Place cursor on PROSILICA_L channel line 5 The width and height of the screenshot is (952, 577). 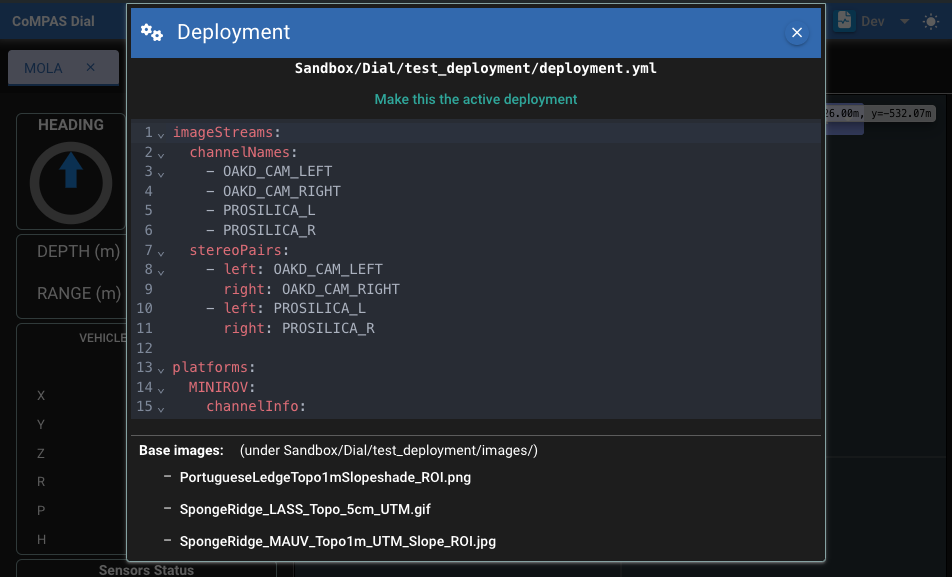tap(269, 211)
